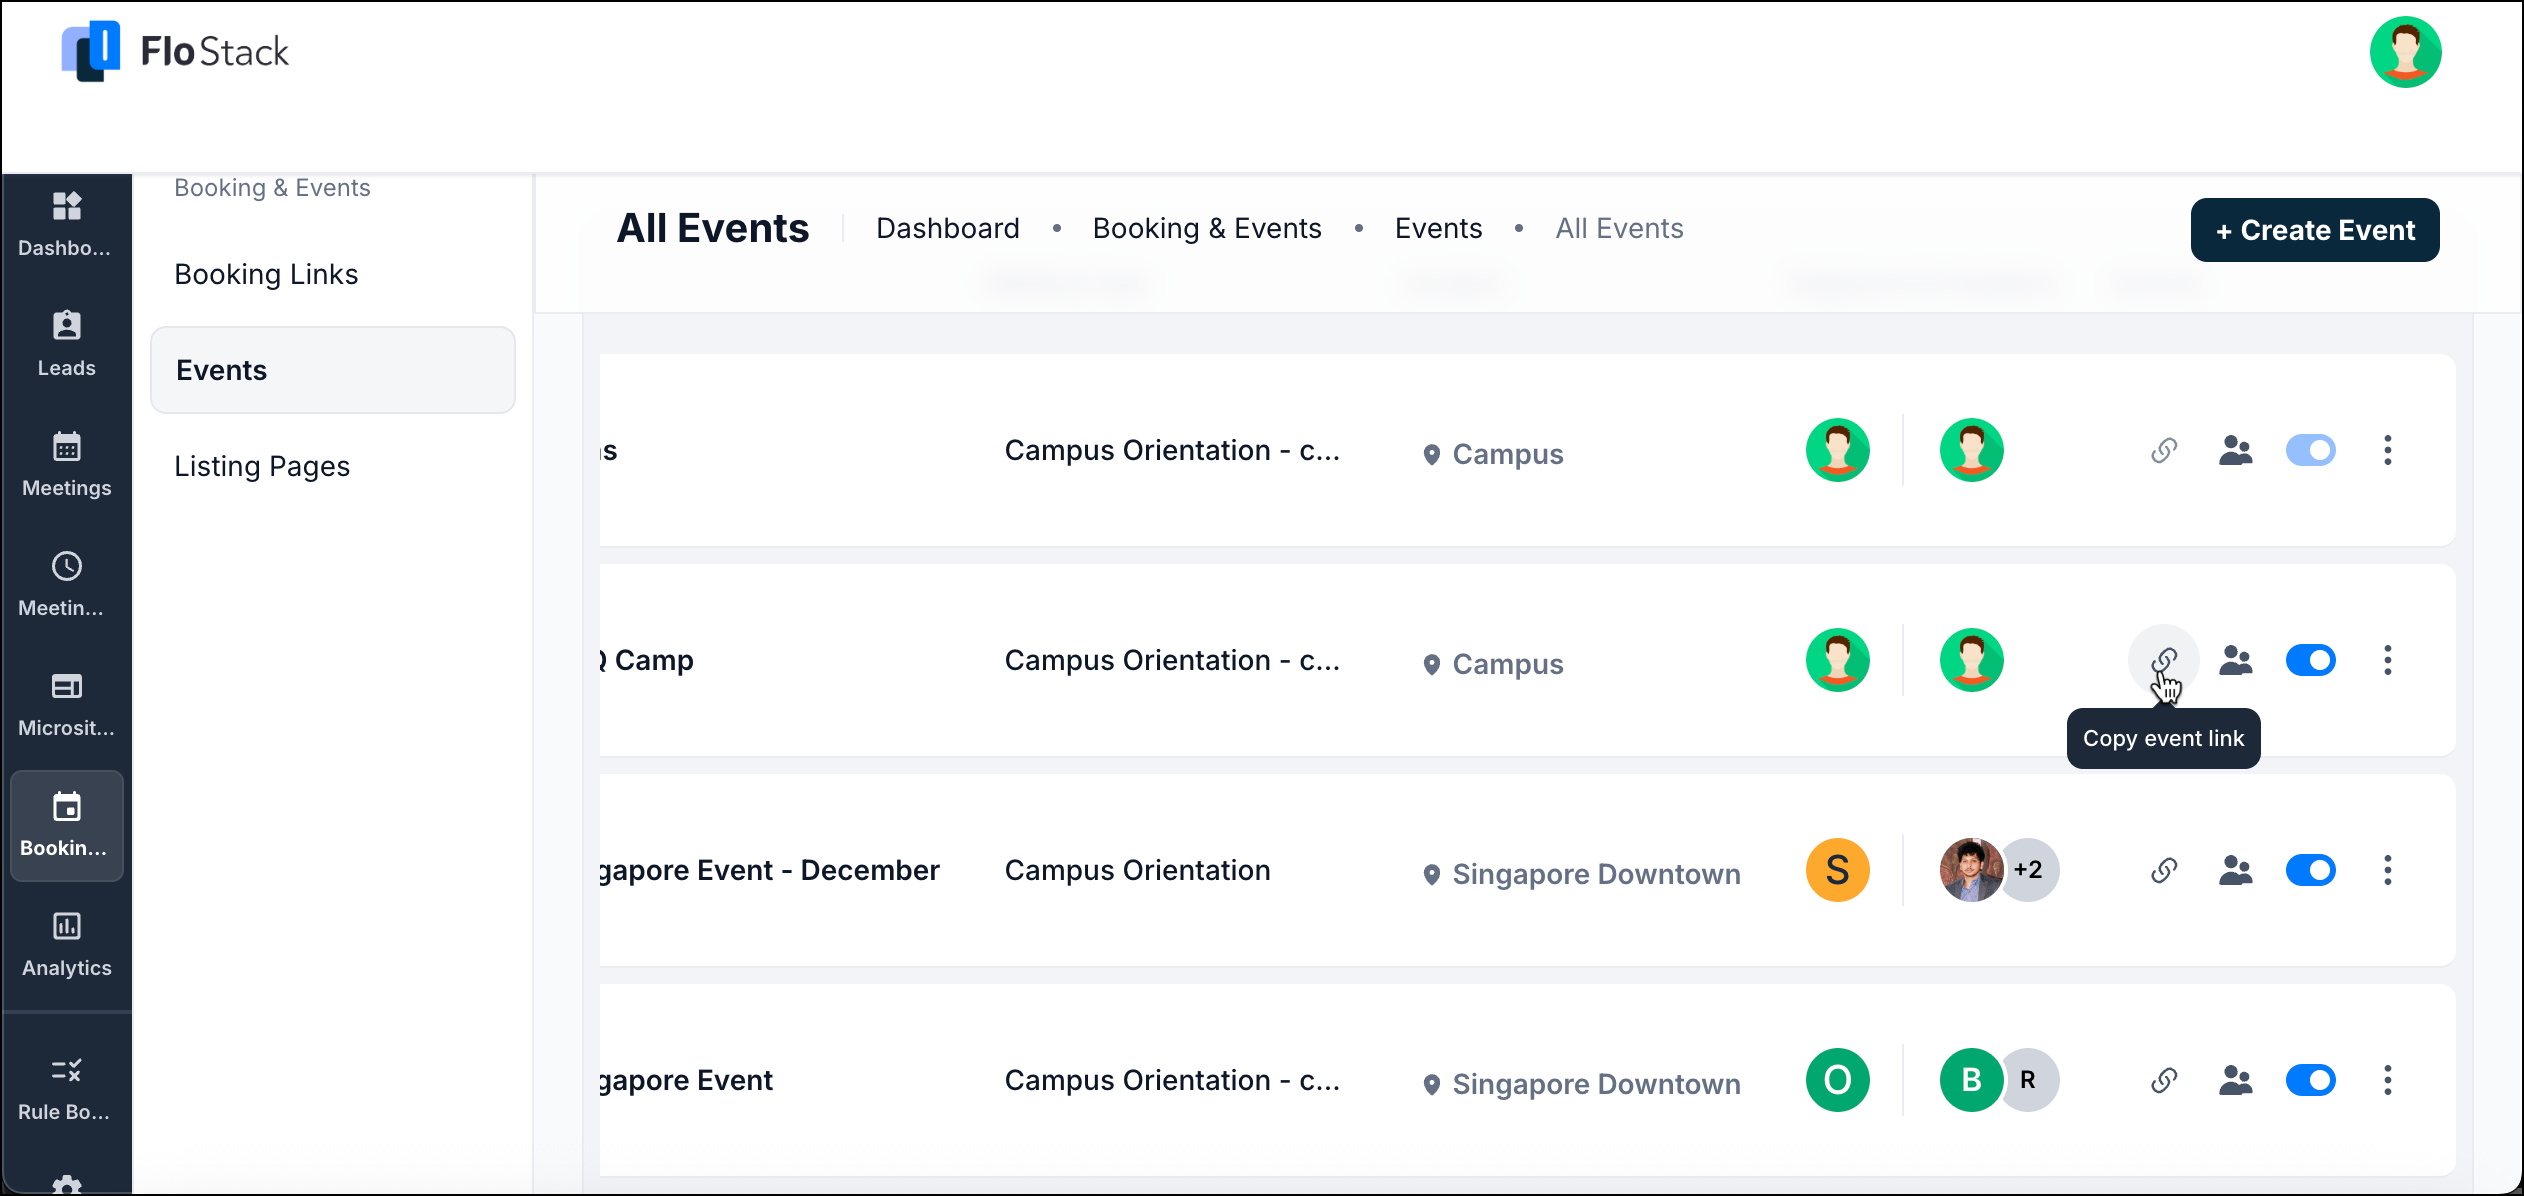Open Meetings from the left sidebar
The height and width of the screenshot is (1196, 2524).
click(x=66, y=464)
